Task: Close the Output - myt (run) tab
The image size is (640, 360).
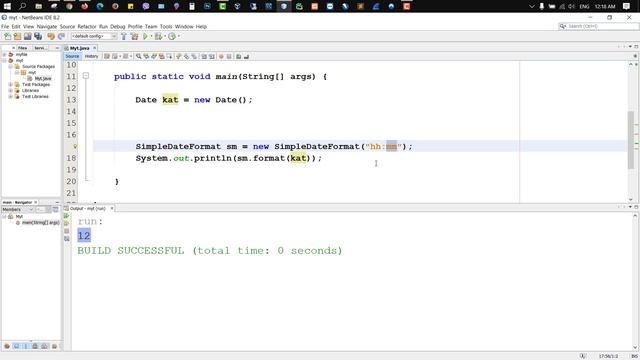Action: click(x=112, y=209)
